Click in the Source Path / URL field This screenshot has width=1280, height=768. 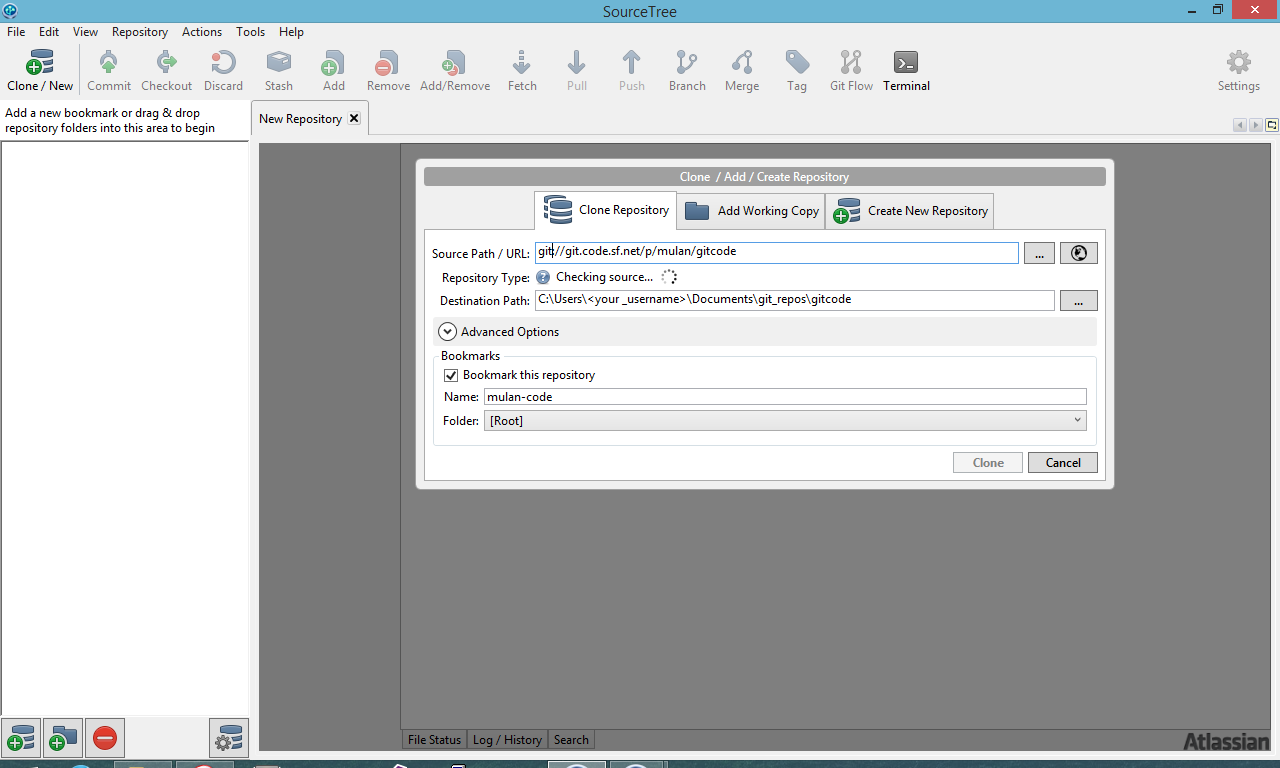tap(777, 252)
